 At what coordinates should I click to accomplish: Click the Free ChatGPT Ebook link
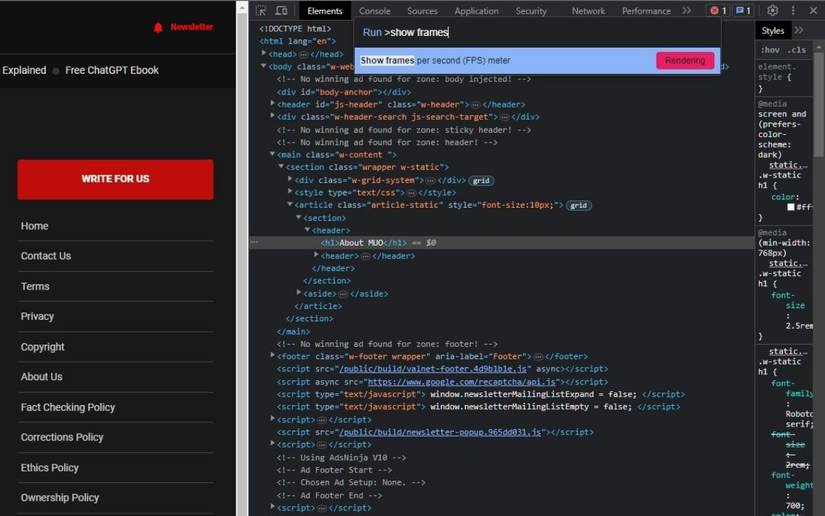pos(112,70)
